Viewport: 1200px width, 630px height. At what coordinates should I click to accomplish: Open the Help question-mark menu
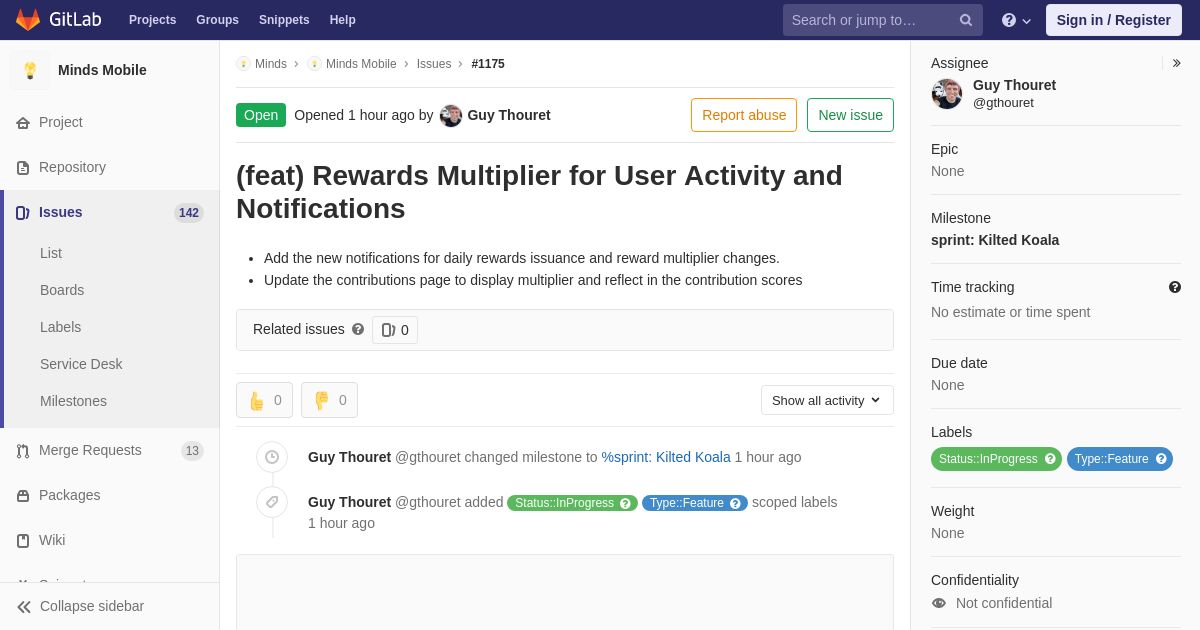tap(1016, 20)
